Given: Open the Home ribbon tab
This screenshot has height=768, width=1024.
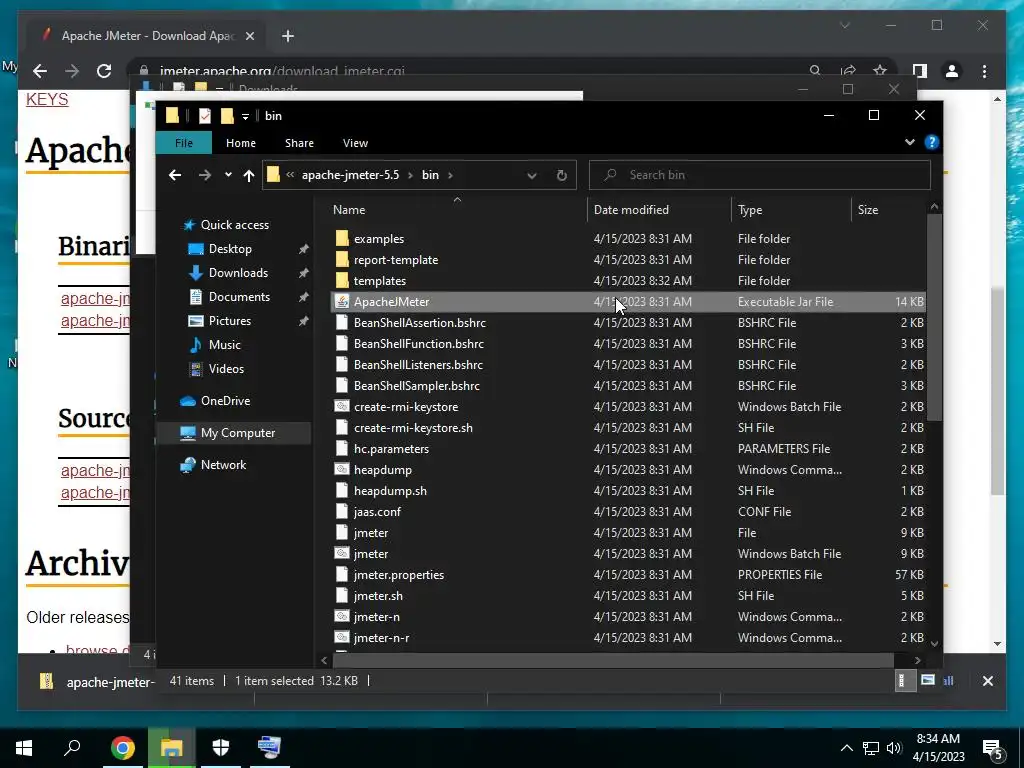Looking at the screenshot, I should pyautogui.click(x=241, y=143).
